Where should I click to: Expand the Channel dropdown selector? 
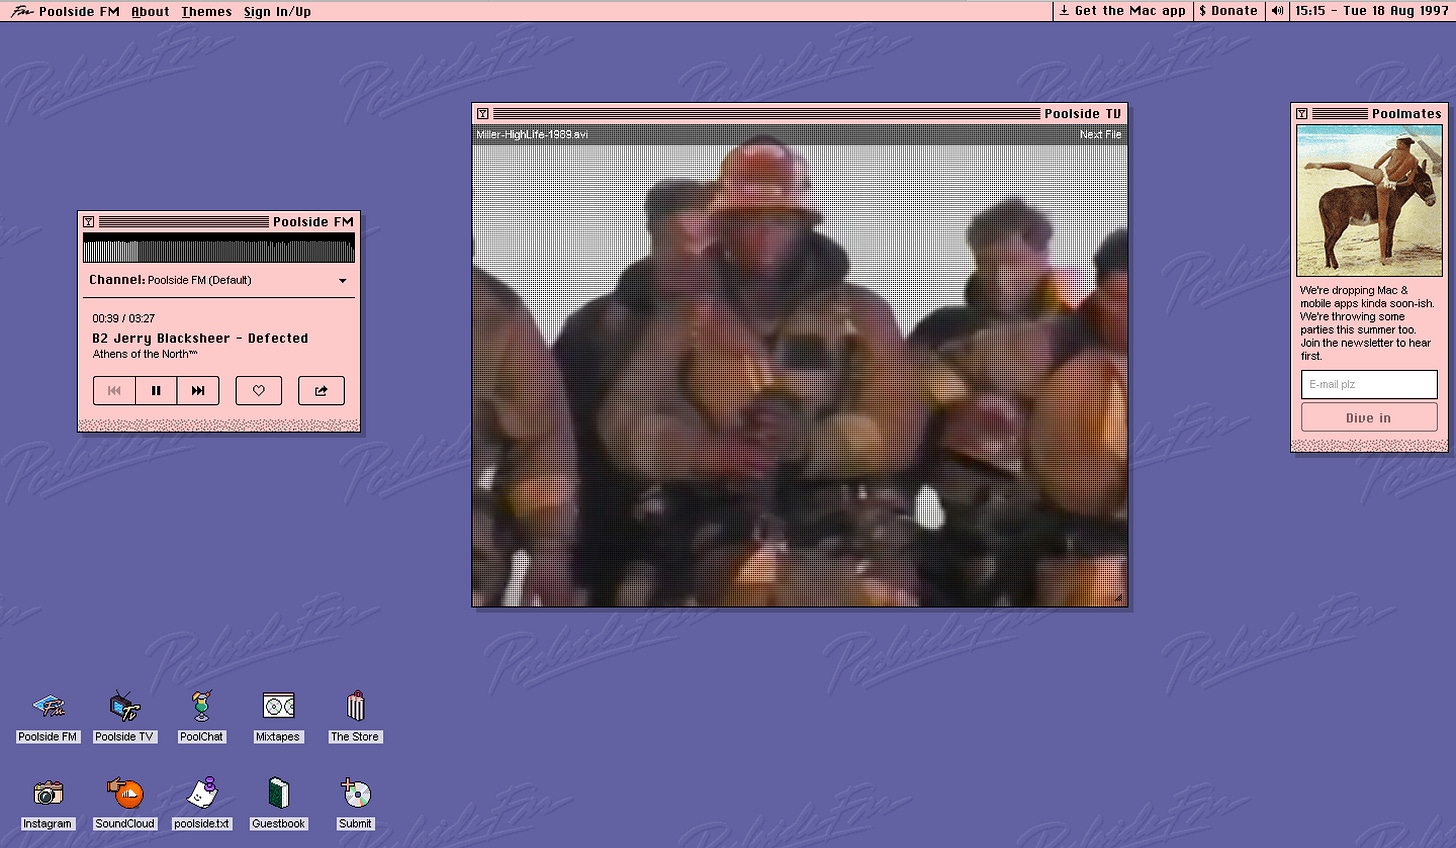click(x=342, y=281)
